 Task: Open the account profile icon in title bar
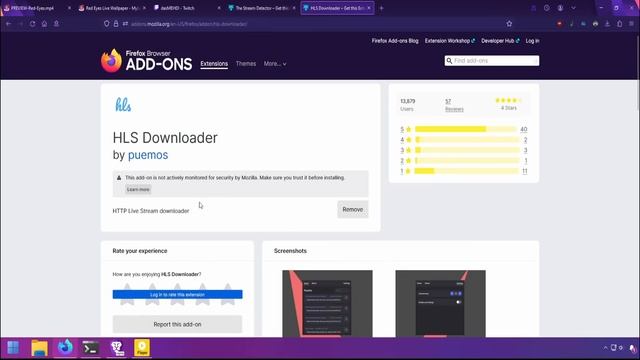point(560,8)
